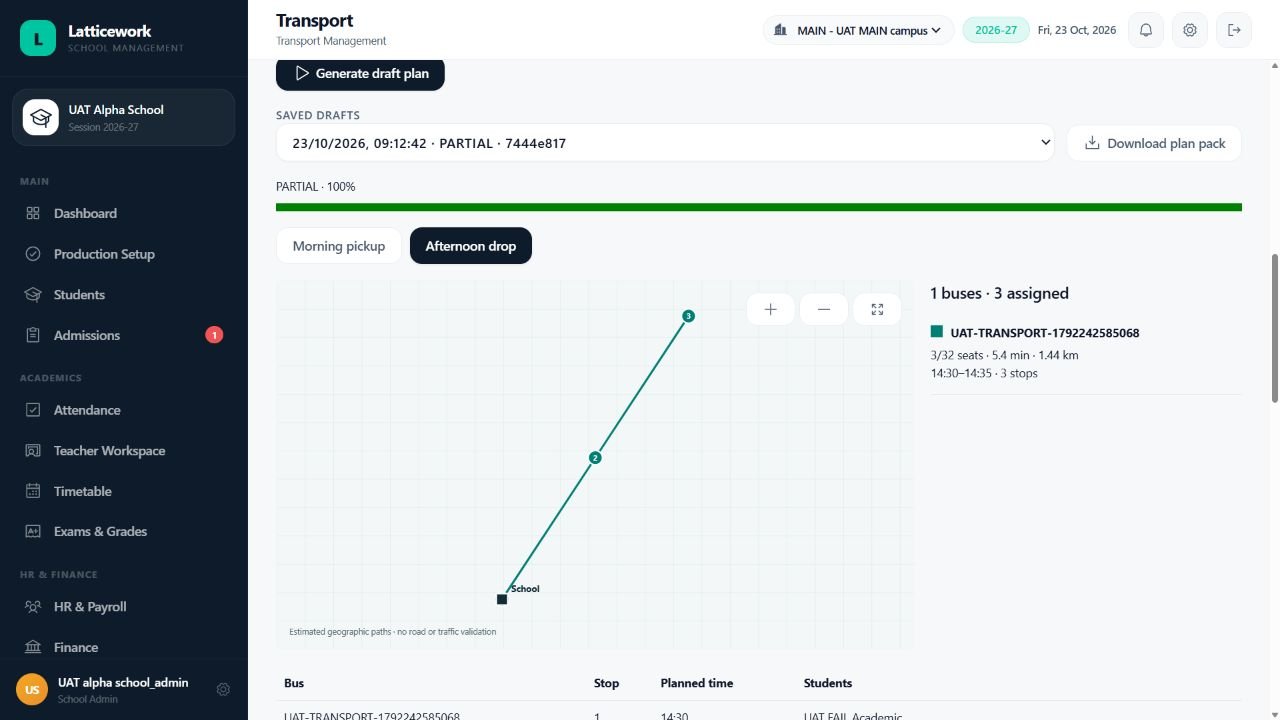Open user settings gear beside school_admin

click(223, 689)
